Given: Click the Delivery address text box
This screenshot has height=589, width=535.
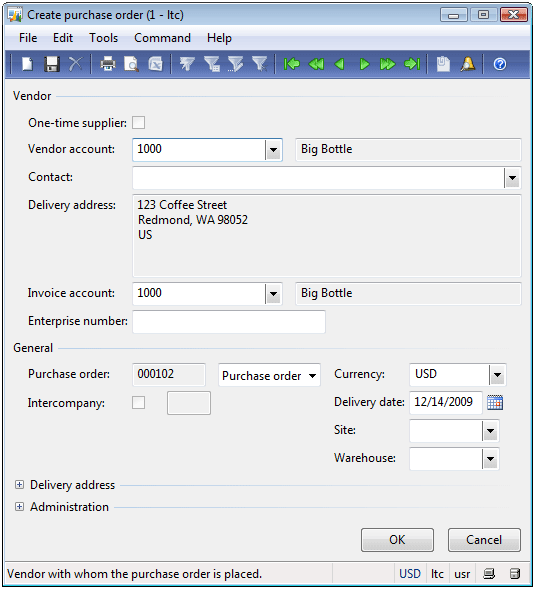Looking at the screenshot, I should click(x=327, y=236).
